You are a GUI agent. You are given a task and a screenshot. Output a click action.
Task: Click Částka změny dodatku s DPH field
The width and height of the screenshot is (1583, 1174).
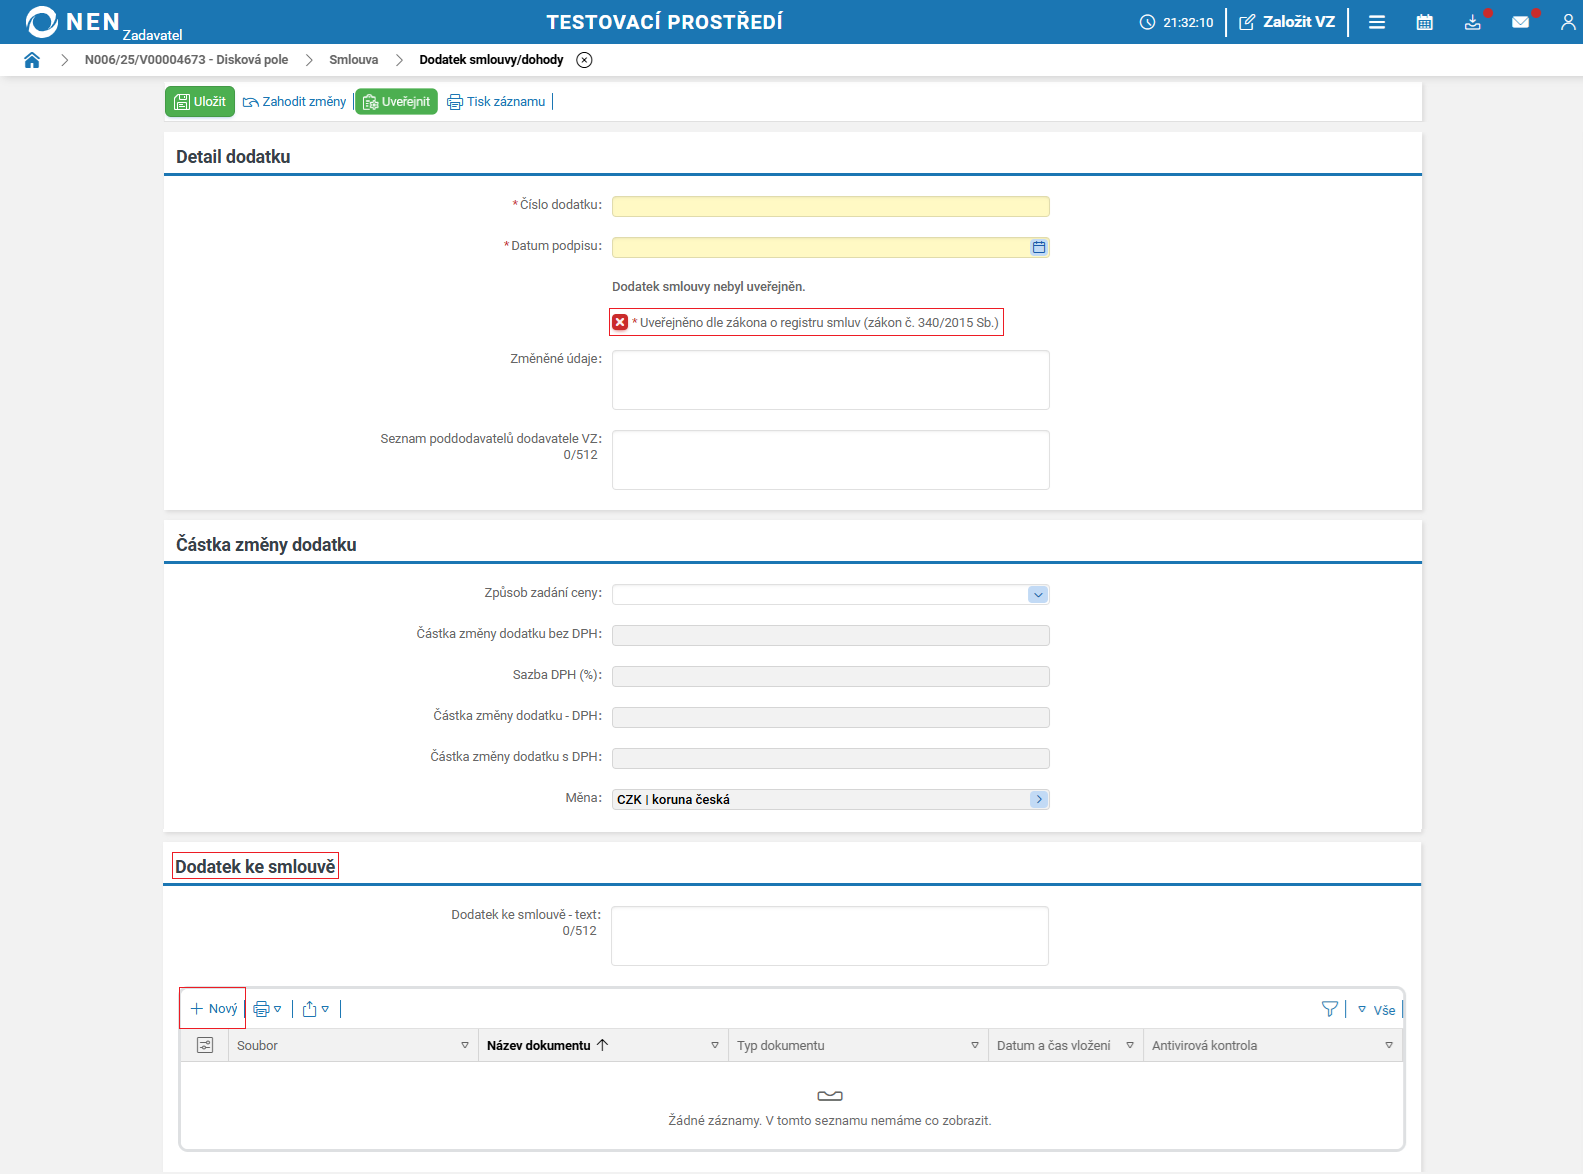831,758
